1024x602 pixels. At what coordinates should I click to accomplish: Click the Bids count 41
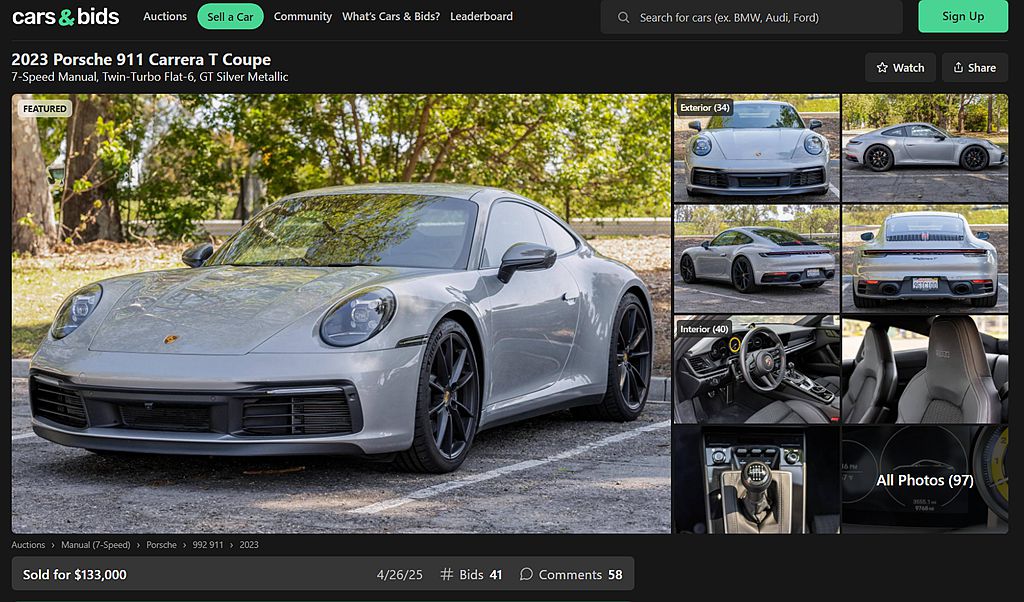click(x=496, y=575)
